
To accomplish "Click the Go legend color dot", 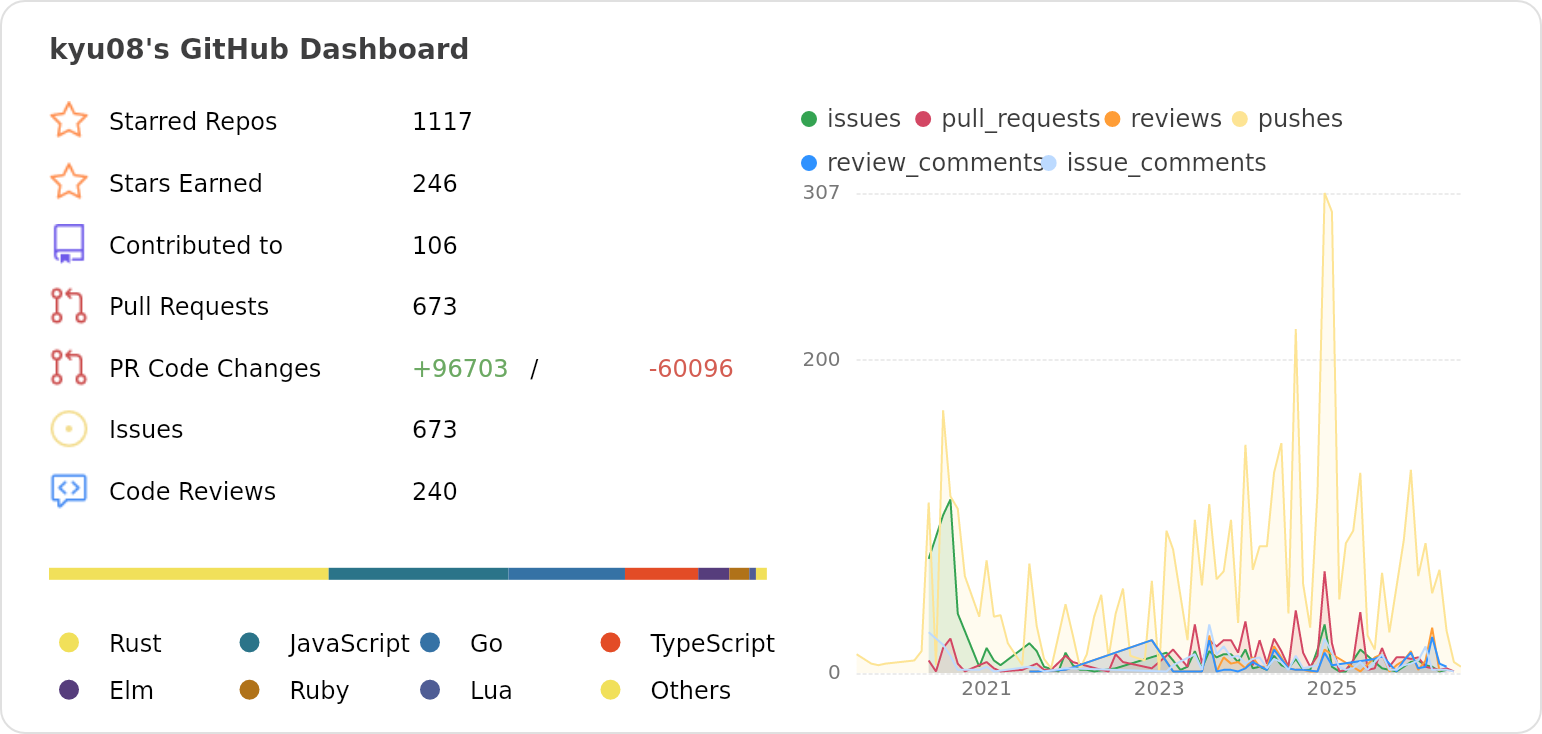I will (430, 642).
